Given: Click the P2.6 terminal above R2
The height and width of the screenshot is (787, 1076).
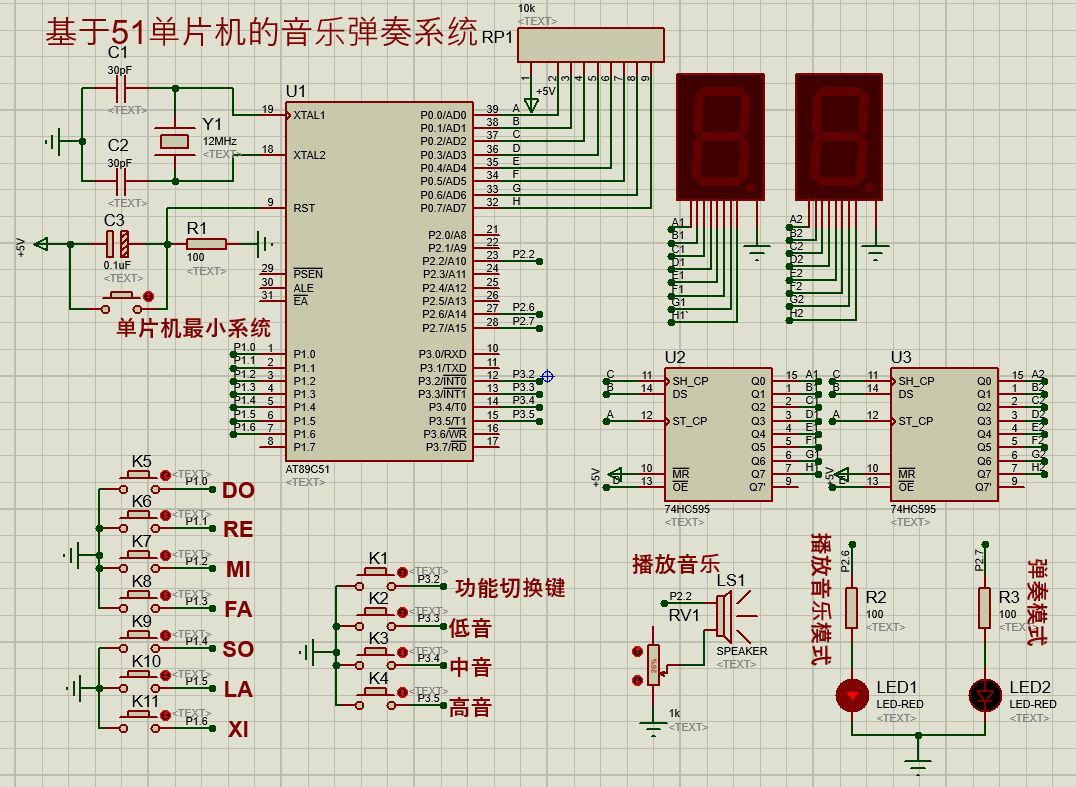Looking at the screenshot, I should pos(852,545).
